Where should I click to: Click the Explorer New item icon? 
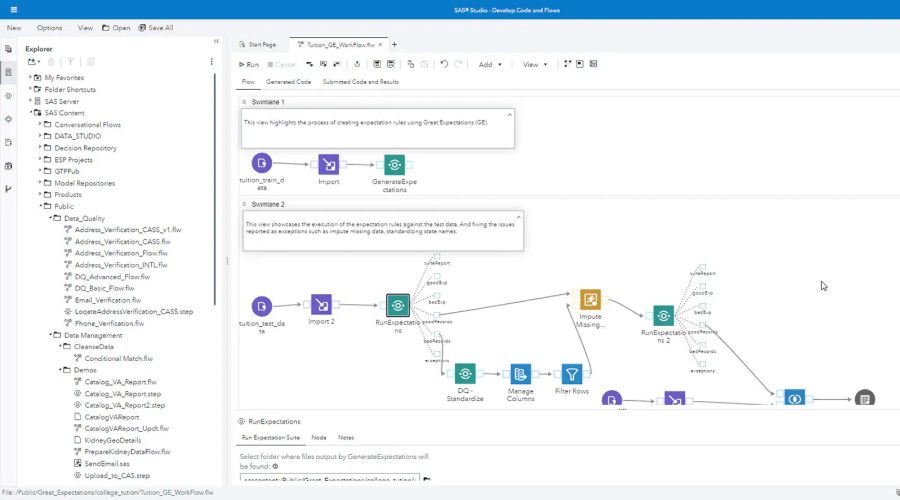[33, 61]
